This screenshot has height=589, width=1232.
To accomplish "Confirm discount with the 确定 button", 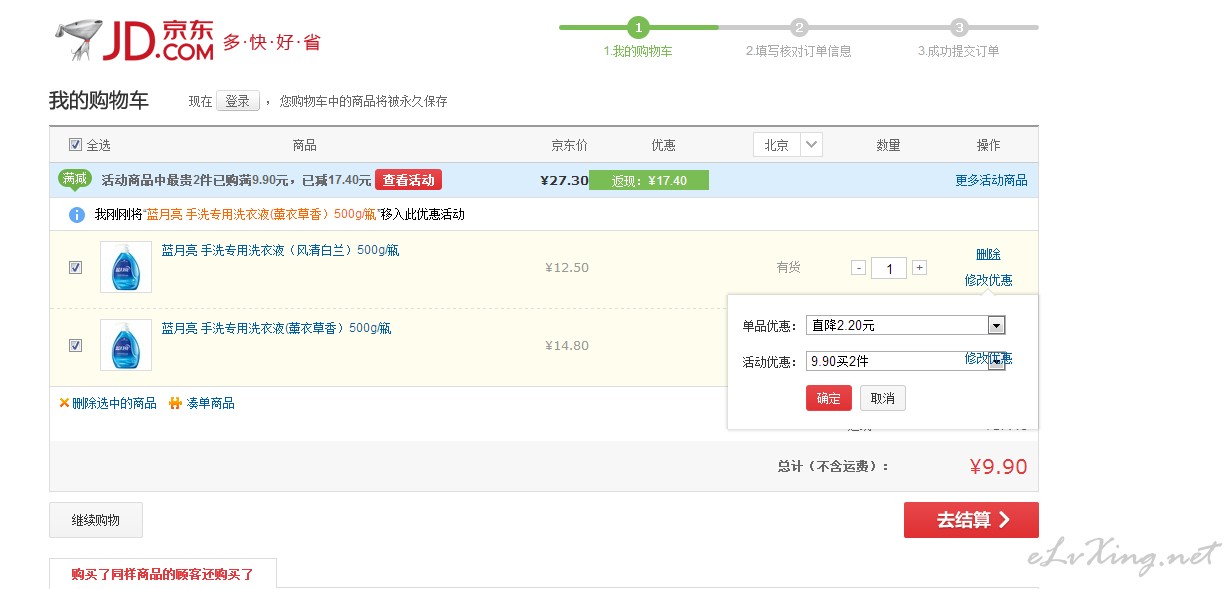I will tap(829, 398).
